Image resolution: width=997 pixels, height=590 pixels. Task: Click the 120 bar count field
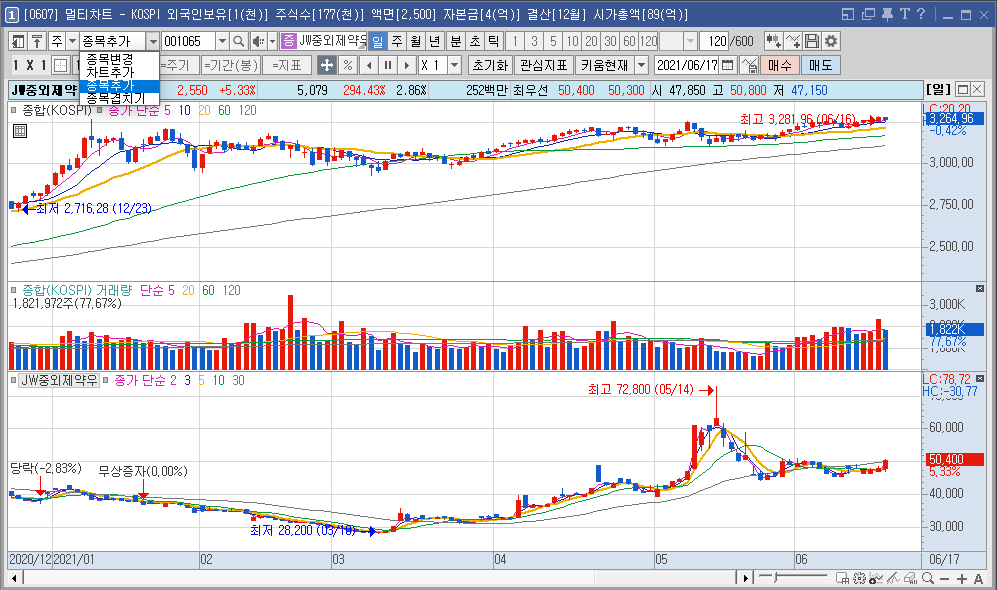pyautogui.click(x=713, y=41)
